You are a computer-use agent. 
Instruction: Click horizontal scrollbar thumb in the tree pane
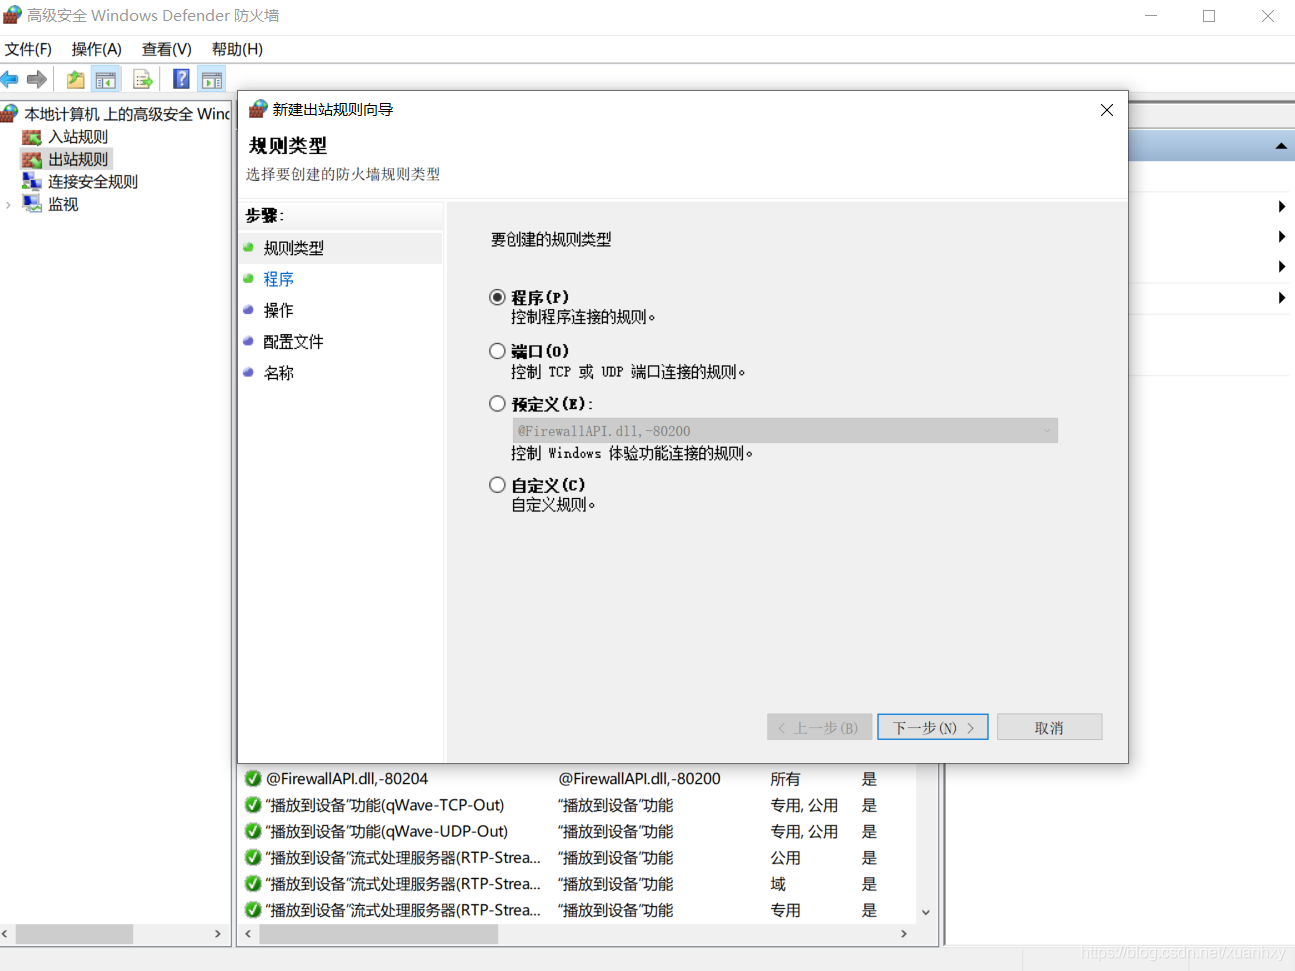pos(74,934)
